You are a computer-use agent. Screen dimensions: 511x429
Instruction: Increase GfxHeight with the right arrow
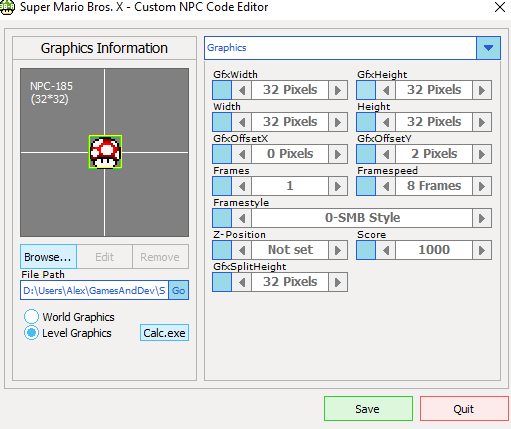(x=482, y=90)
